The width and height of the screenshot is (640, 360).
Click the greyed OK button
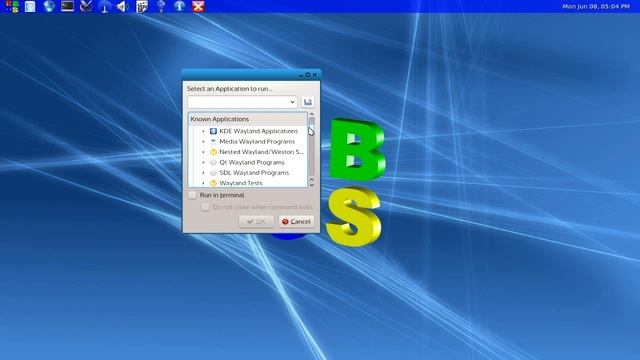(256, 222)
